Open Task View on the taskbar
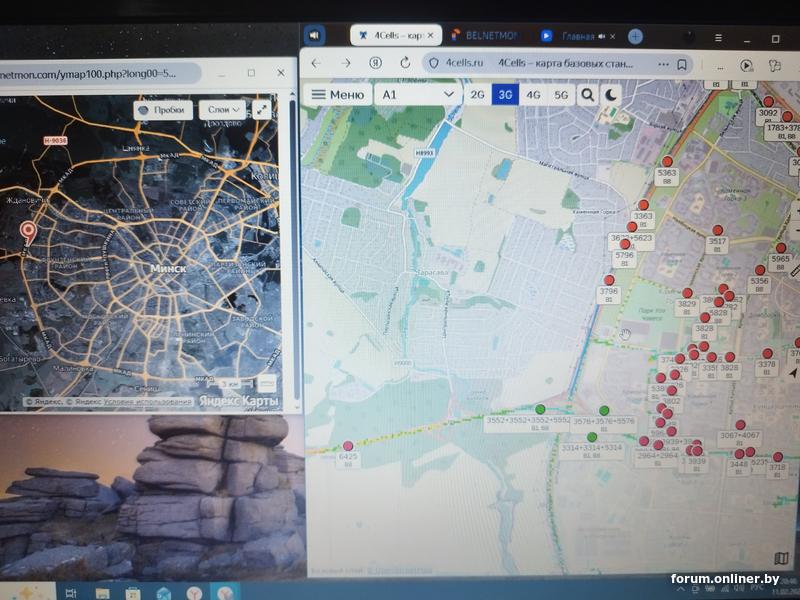This screenshot has width=800, height=600. [70, 593]
